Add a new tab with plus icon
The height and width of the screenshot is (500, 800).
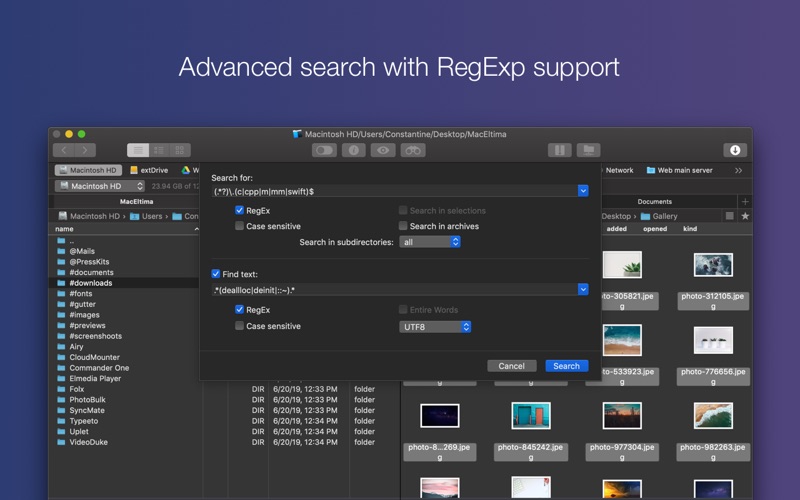[745, 201]
